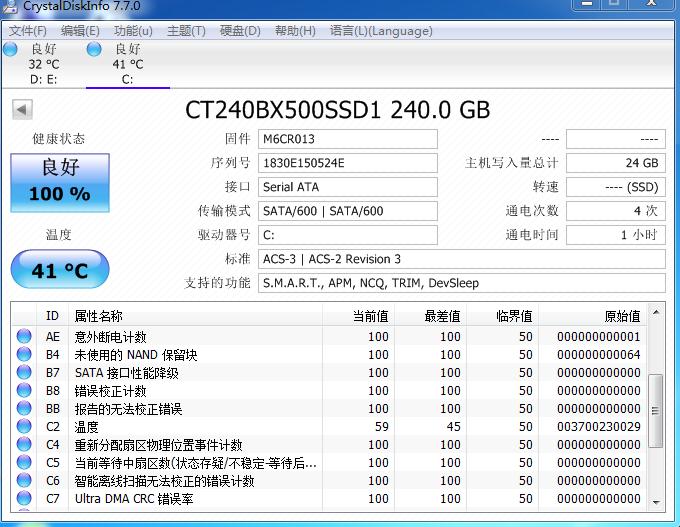Image resolution: width=680 pixels, height=527 pixels.
Task: Select the Ultra DMA CRC 错误率 row
Action: pos(329,498)
